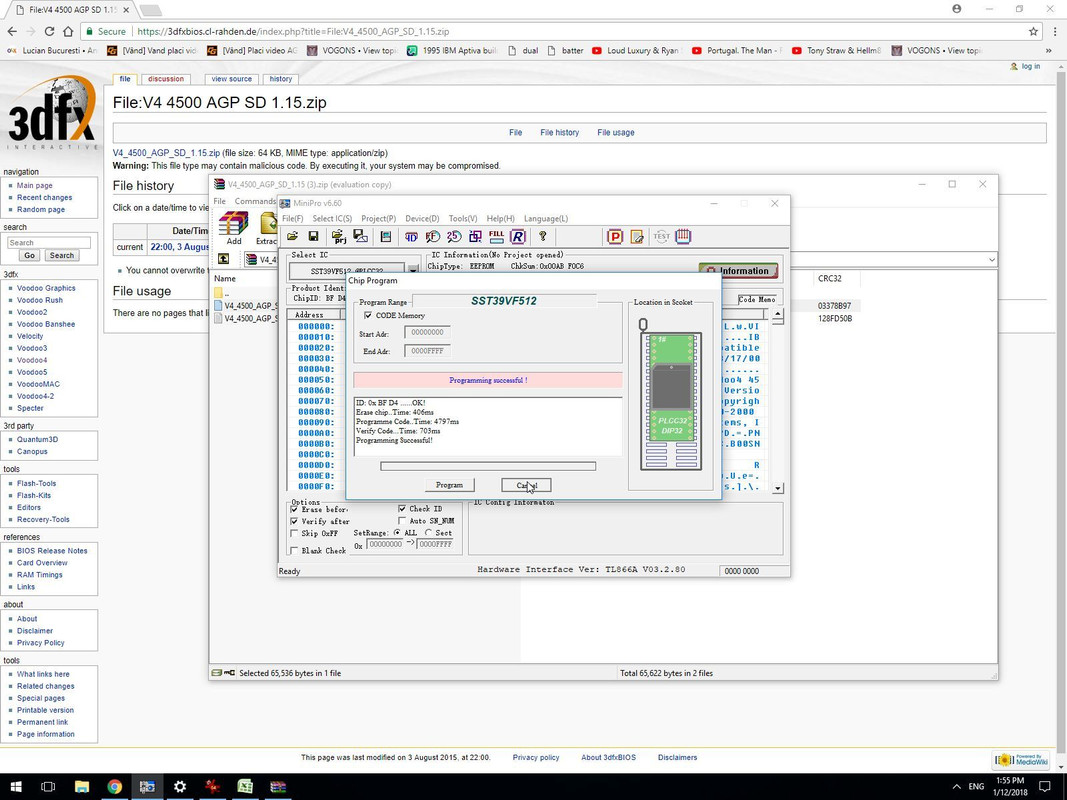
Task: Show hidden system tray icons
Action: [x=956, y=786]
